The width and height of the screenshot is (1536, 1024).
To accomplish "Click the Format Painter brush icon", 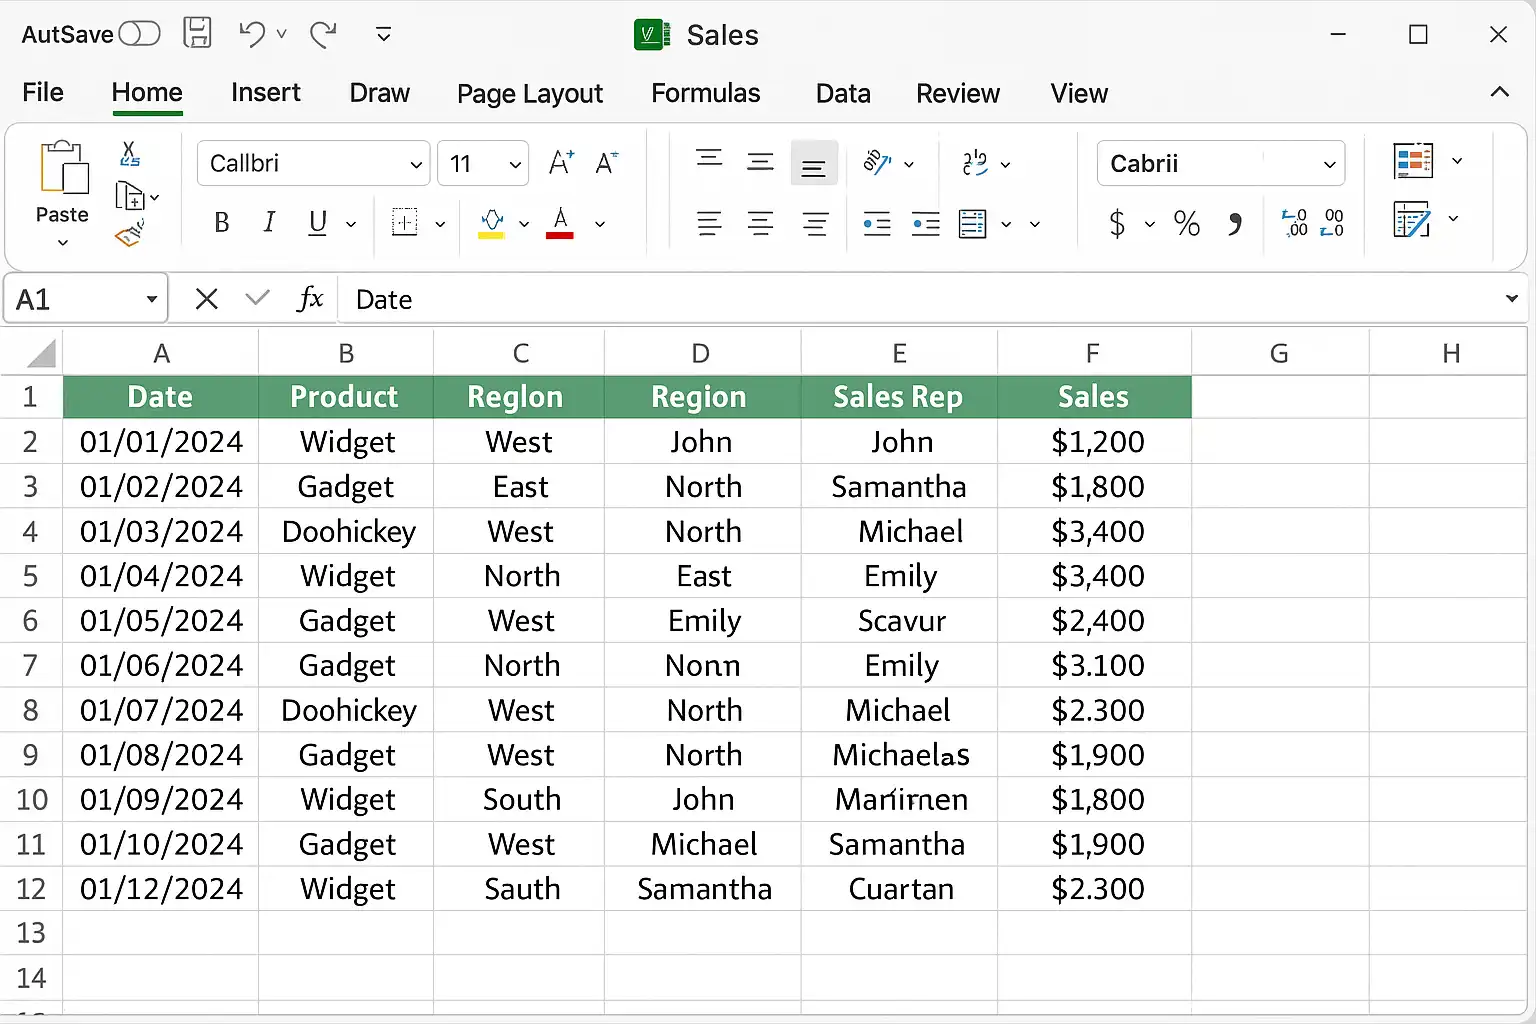I will [130, 235].
